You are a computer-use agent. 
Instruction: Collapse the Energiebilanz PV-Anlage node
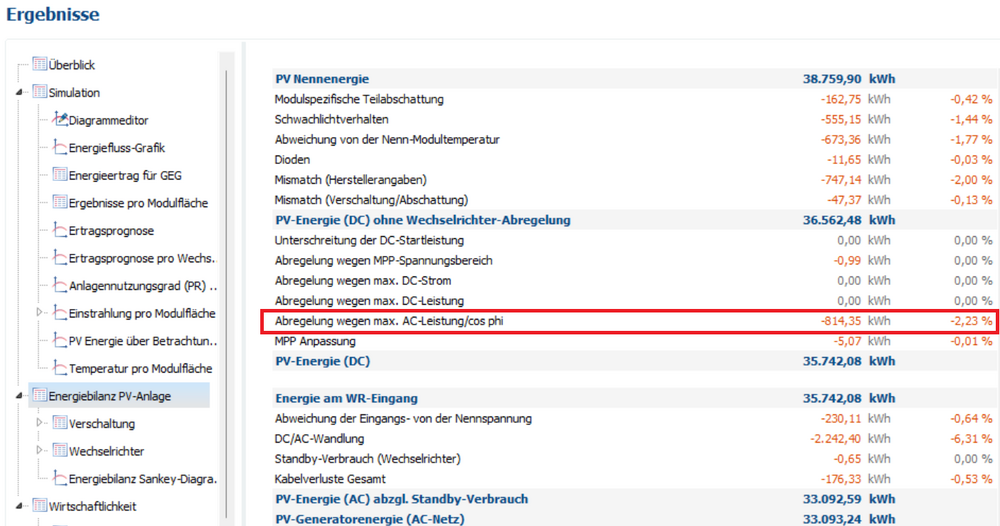(19, 396)
